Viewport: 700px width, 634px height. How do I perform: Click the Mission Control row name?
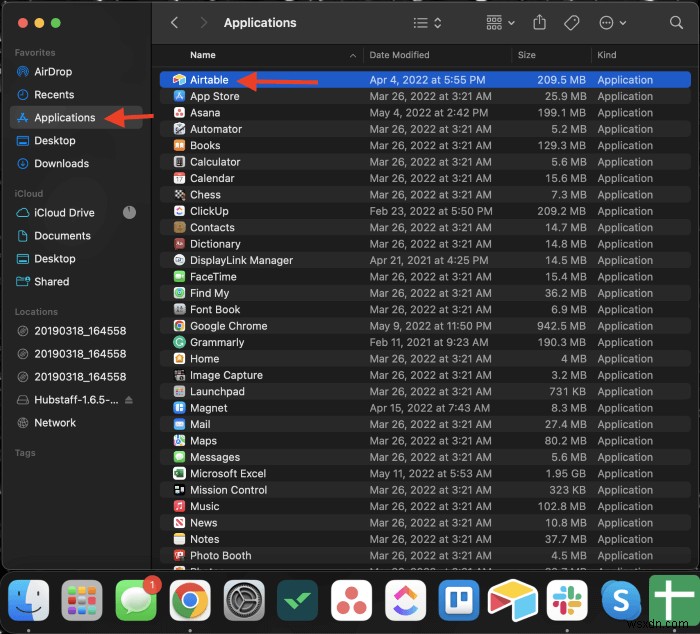click(x=229, y=490)
